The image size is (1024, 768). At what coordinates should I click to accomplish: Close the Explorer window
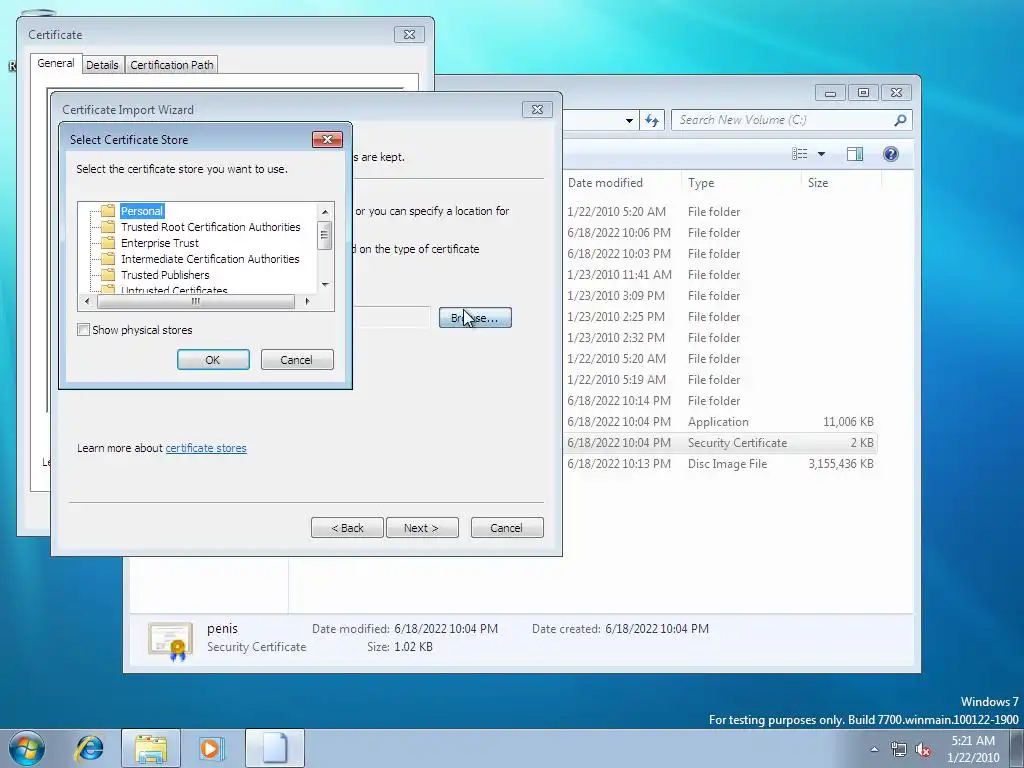tap(896, 93)
